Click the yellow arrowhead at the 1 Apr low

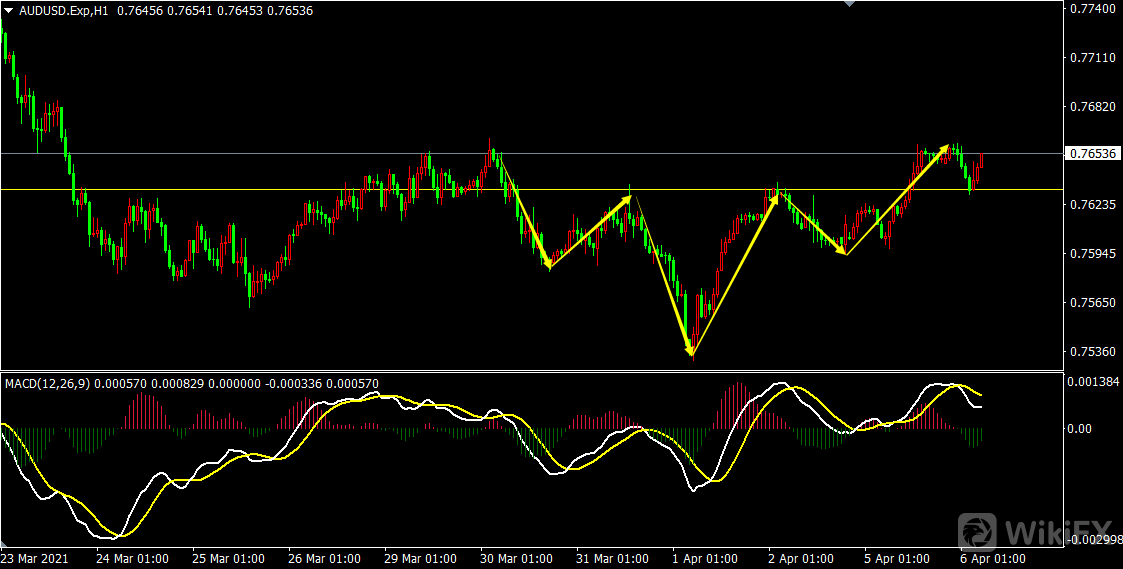point(690,349)
